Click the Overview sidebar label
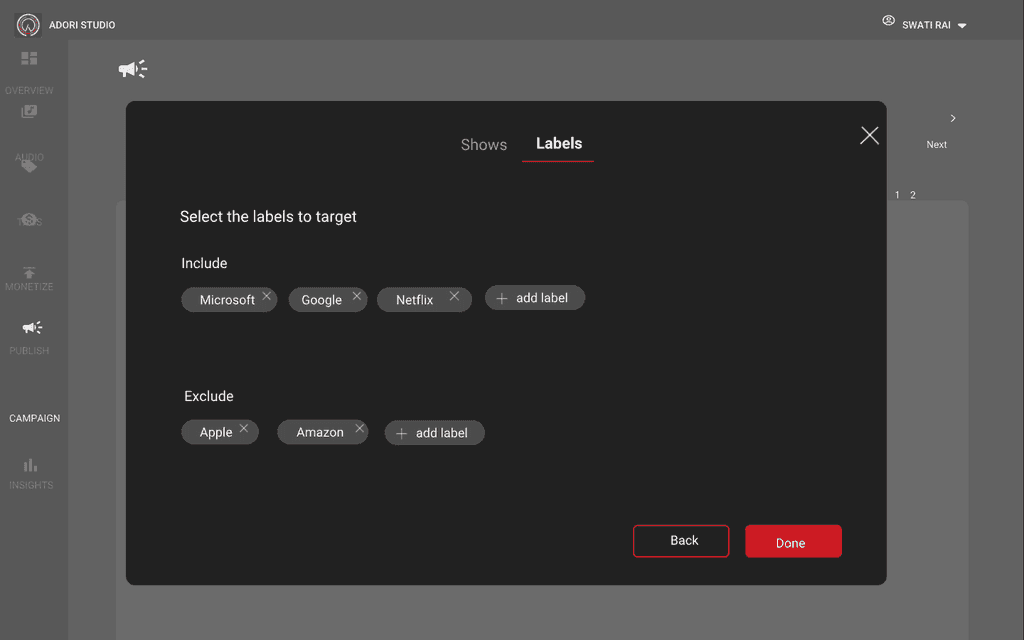Viewport: 1024px width, 640px height. 29,90
